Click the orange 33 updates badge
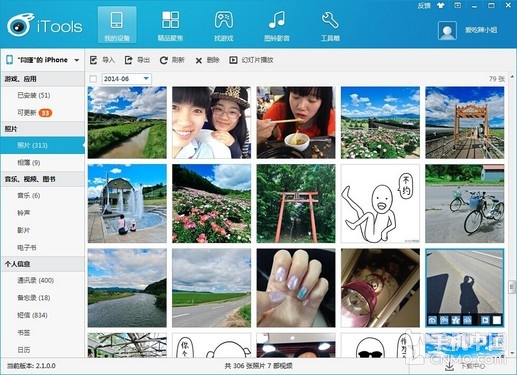 point(45,113)
